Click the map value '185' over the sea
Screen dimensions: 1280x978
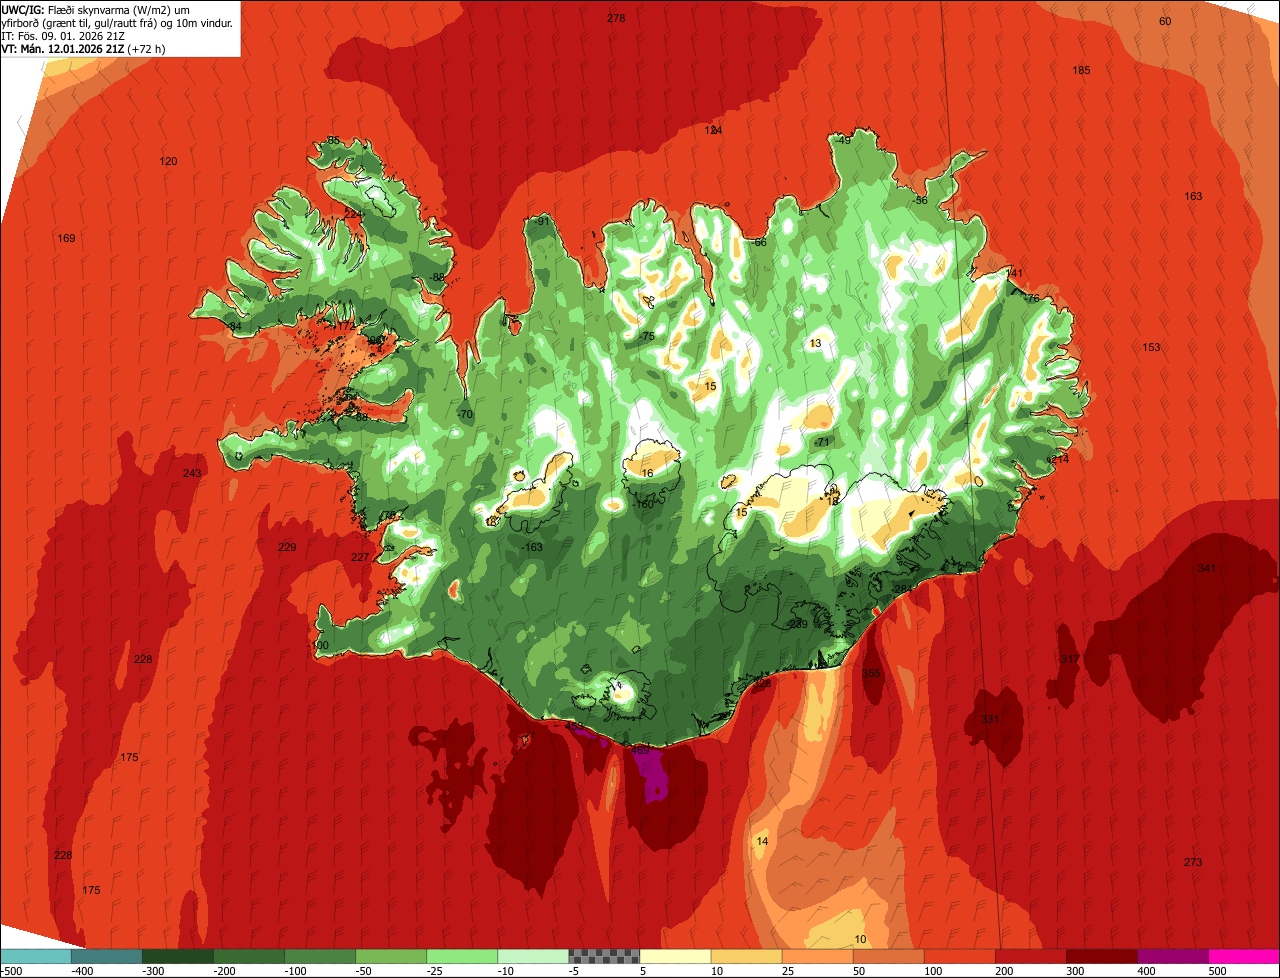click(x=1081, y=70)
